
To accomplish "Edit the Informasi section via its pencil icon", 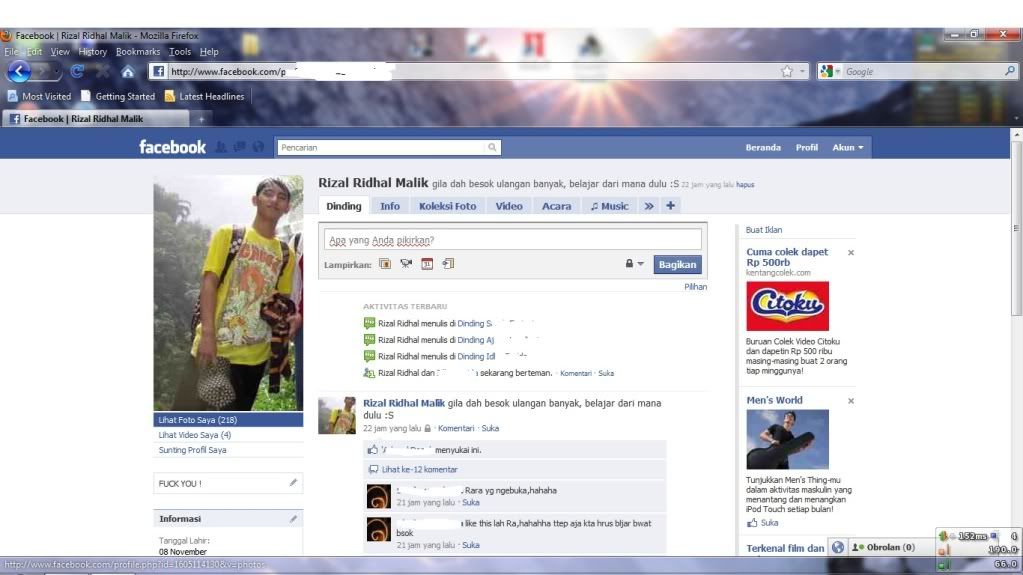I will 293,518.
